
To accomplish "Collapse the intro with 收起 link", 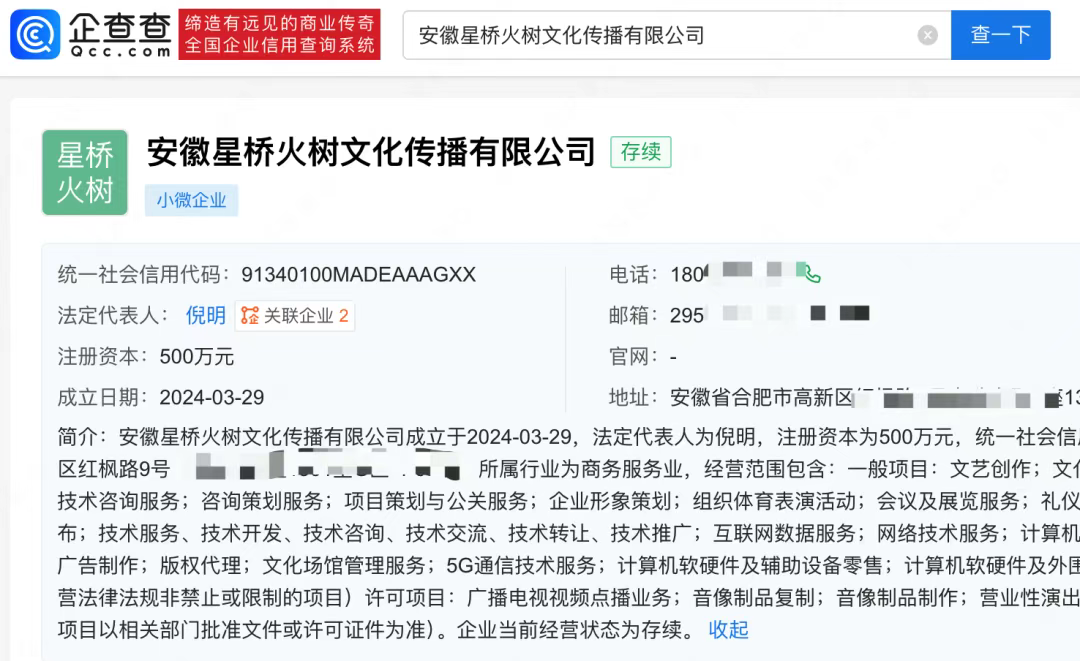I will (729, 629).
